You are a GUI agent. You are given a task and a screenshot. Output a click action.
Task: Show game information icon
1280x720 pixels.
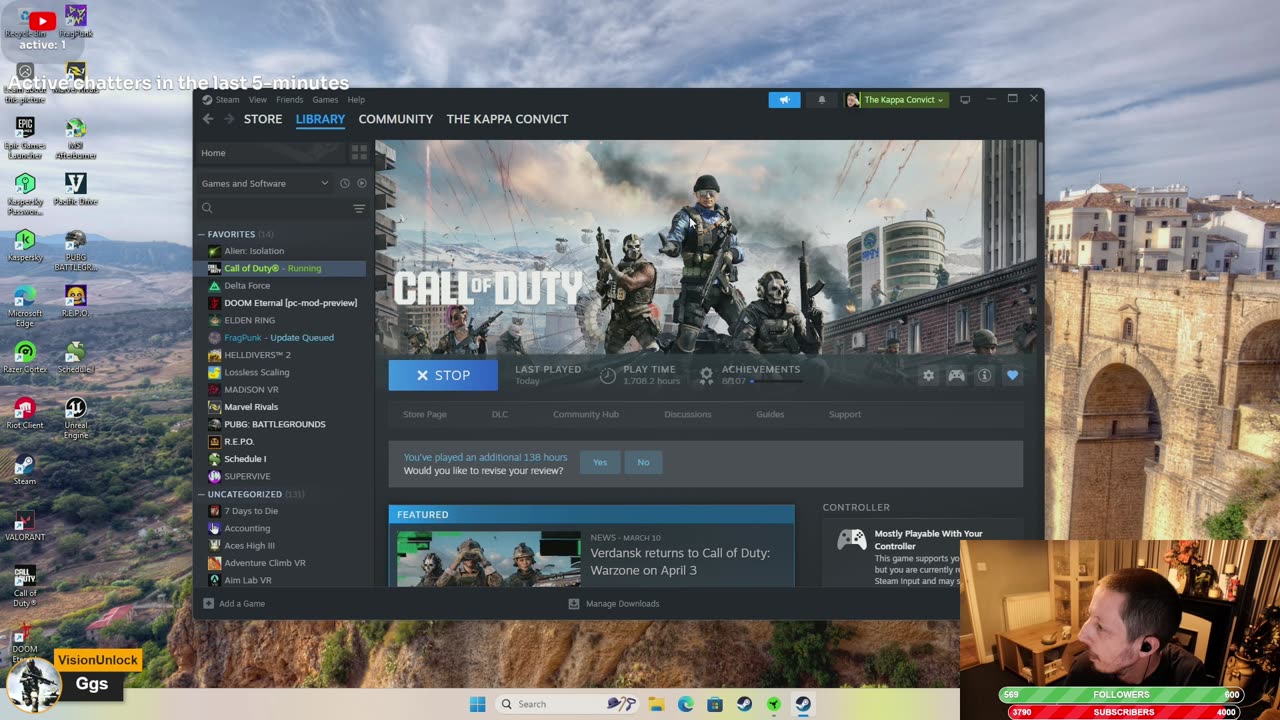coord(984,375)
